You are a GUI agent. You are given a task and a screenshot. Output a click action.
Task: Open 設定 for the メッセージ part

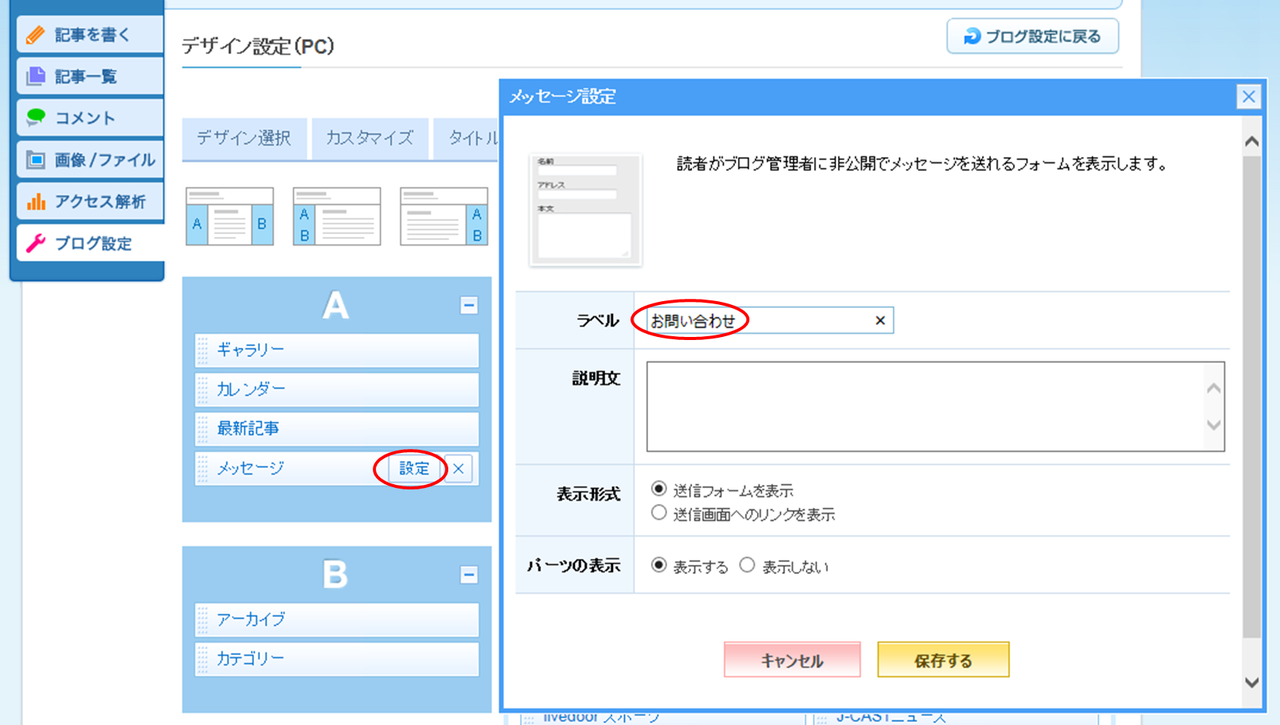click(x=415, y=468)
